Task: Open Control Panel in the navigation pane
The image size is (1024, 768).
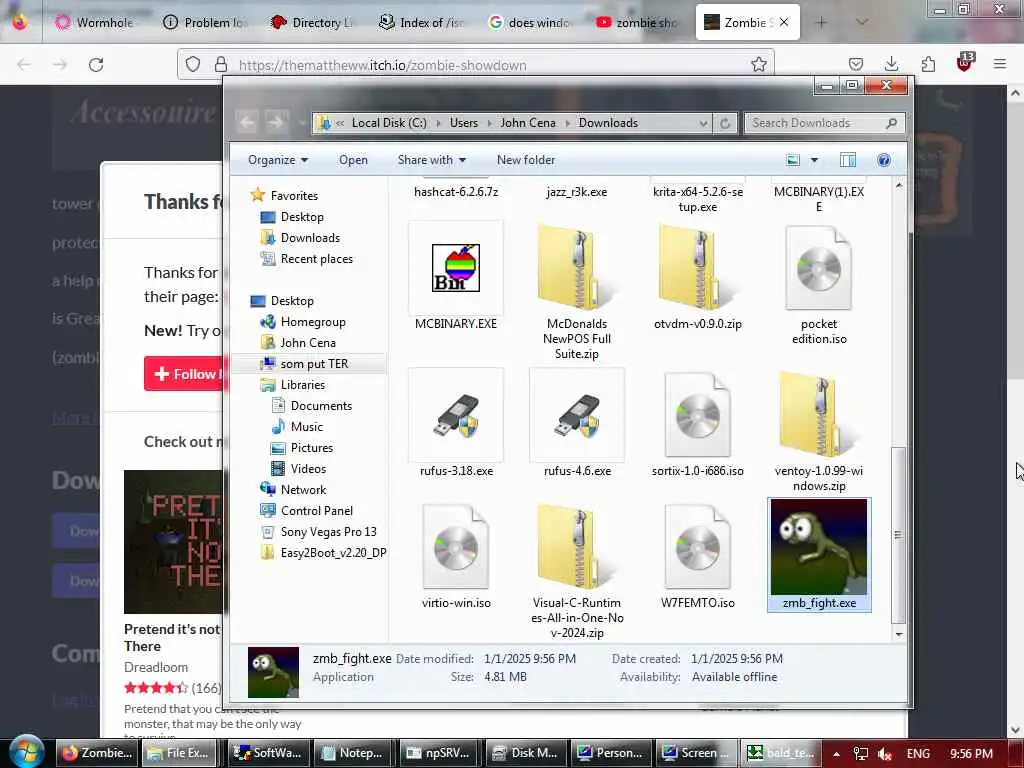Action: click(317, 511)
